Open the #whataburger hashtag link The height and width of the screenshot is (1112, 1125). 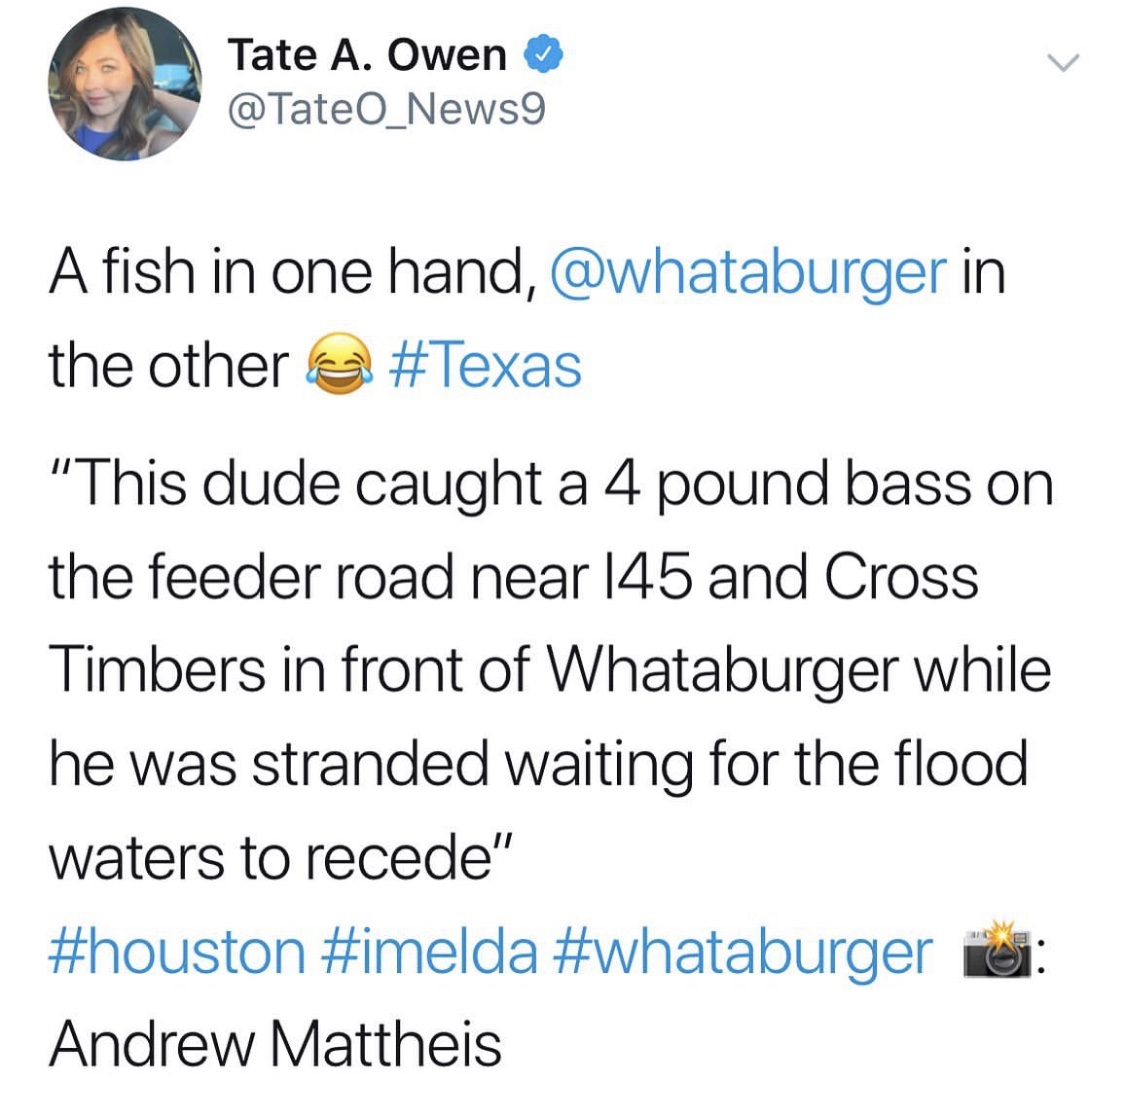click(x=744, y=954)
